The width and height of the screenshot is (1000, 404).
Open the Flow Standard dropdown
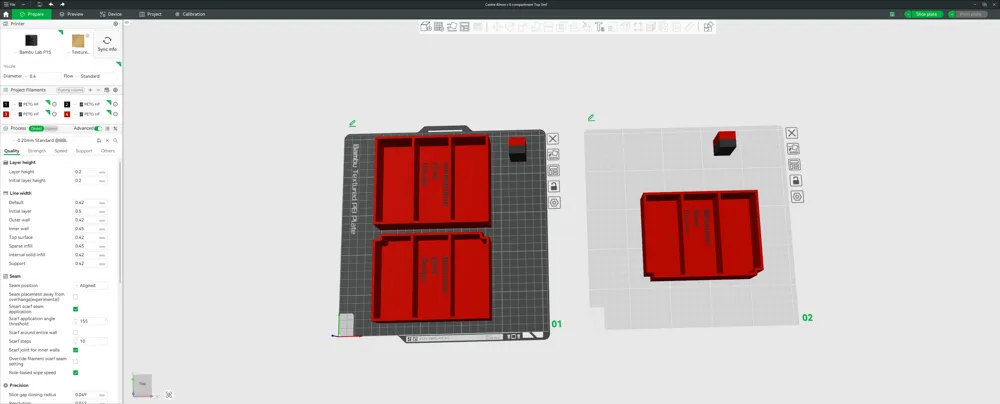(x=96, y=76)
